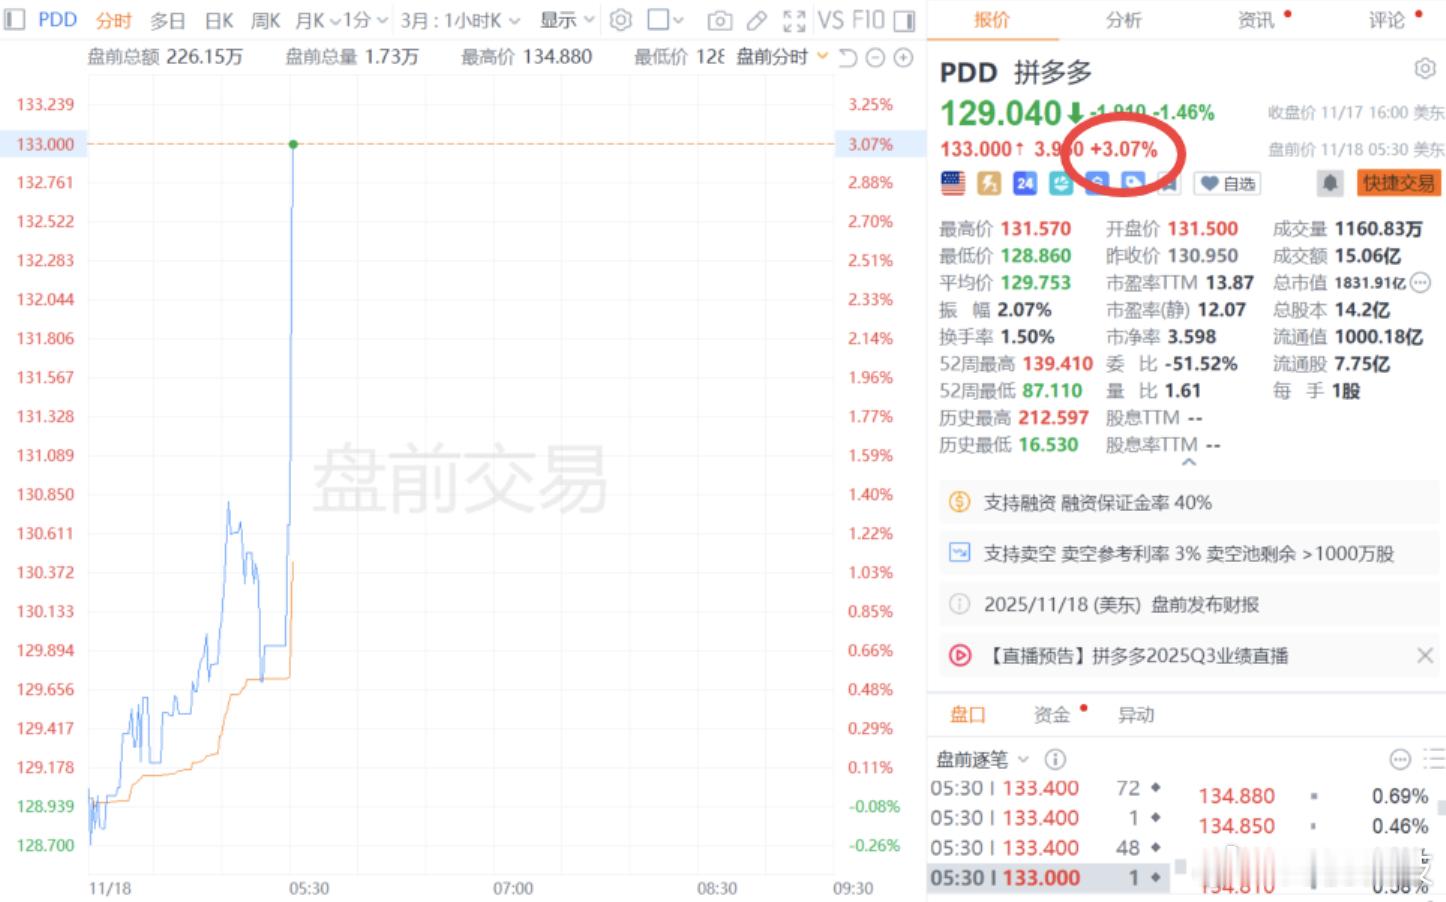Click the earnings date info icon

pos(959,604)
